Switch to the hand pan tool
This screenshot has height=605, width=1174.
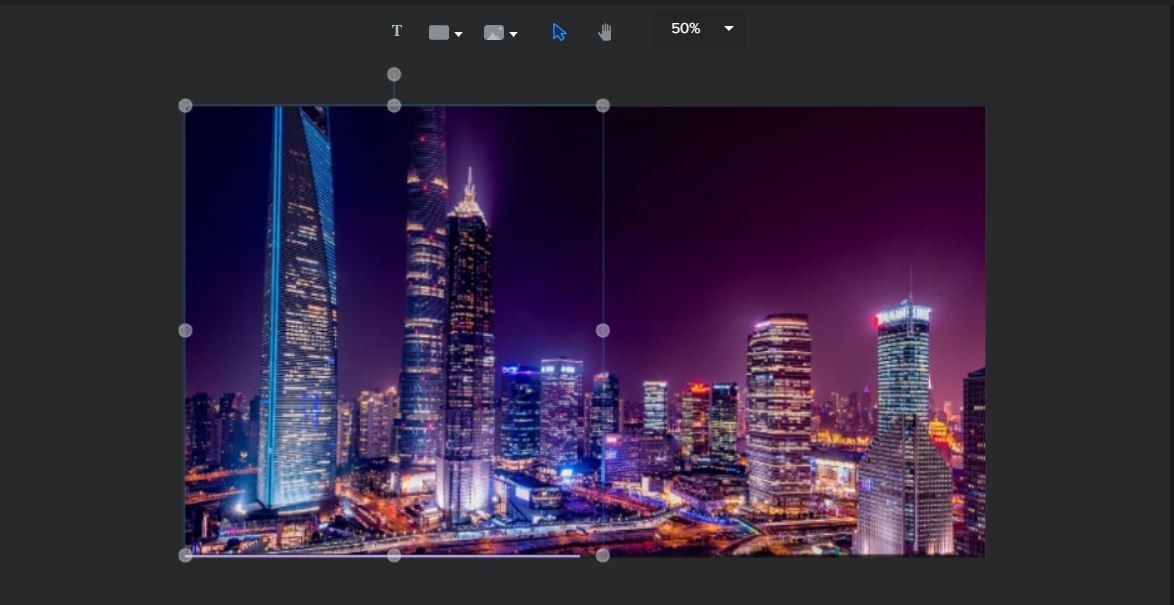pyautogui.click(x=605, y=32)
